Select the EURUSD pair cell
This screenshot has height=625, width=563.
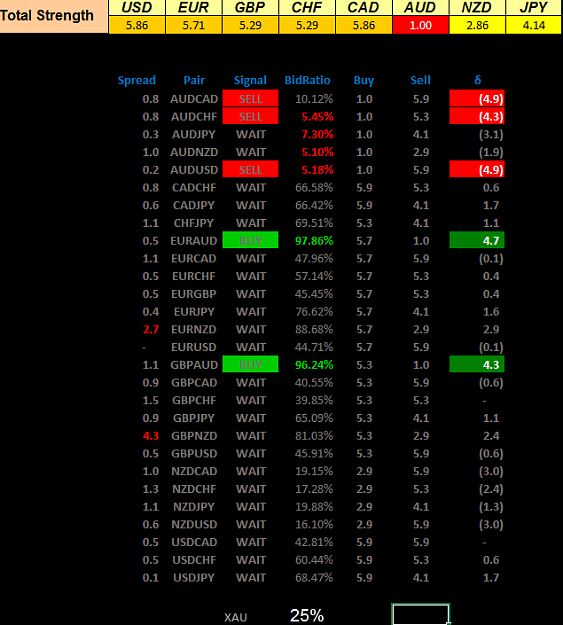click(x=194, y=347)
